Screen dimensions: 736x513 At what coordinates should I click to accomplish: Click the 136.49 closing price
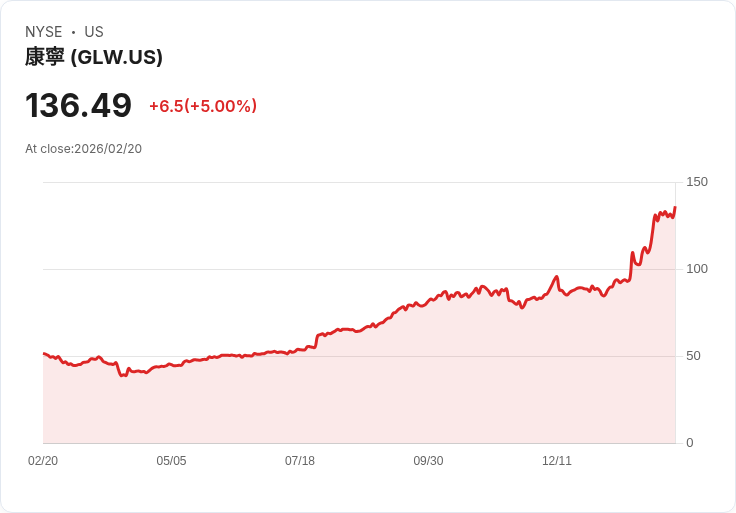click(x=79, y=106)
